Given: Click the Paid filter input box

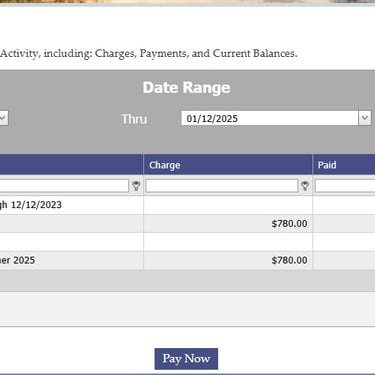Looking at the screenshot, I should click(x=345, y=186).
